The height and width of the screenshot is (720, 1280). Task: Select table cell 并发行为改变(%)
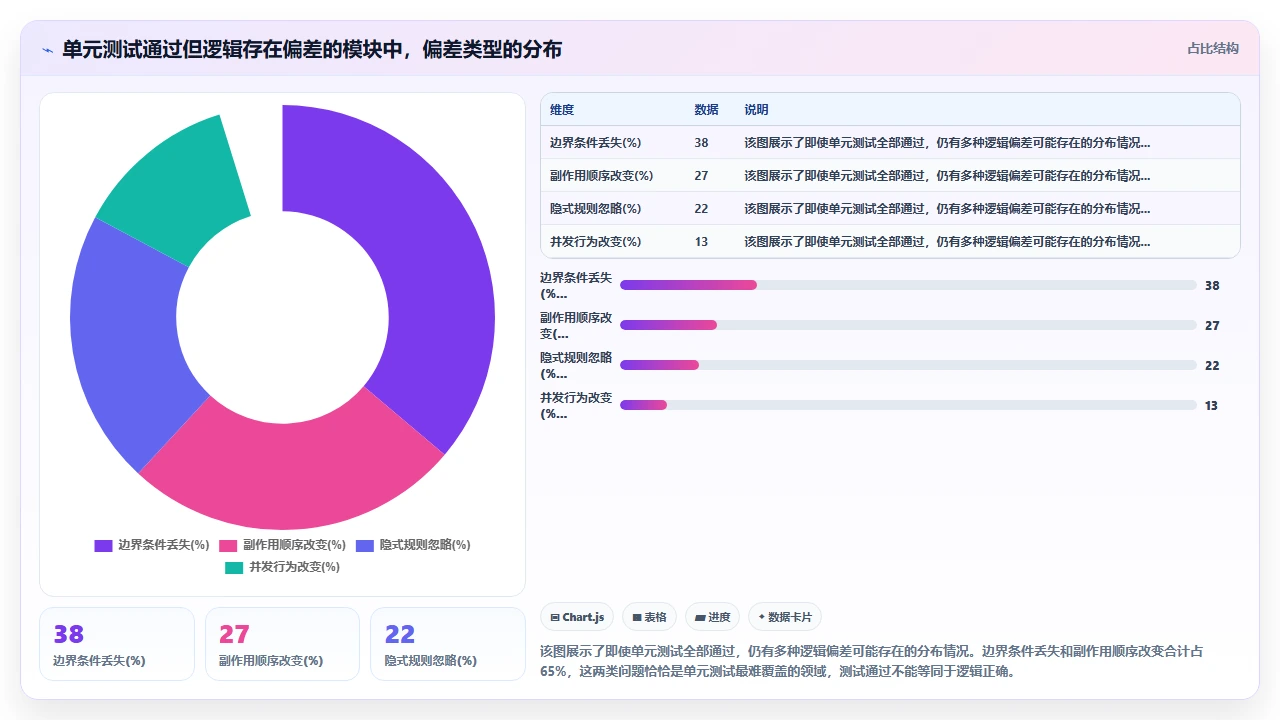596,242
